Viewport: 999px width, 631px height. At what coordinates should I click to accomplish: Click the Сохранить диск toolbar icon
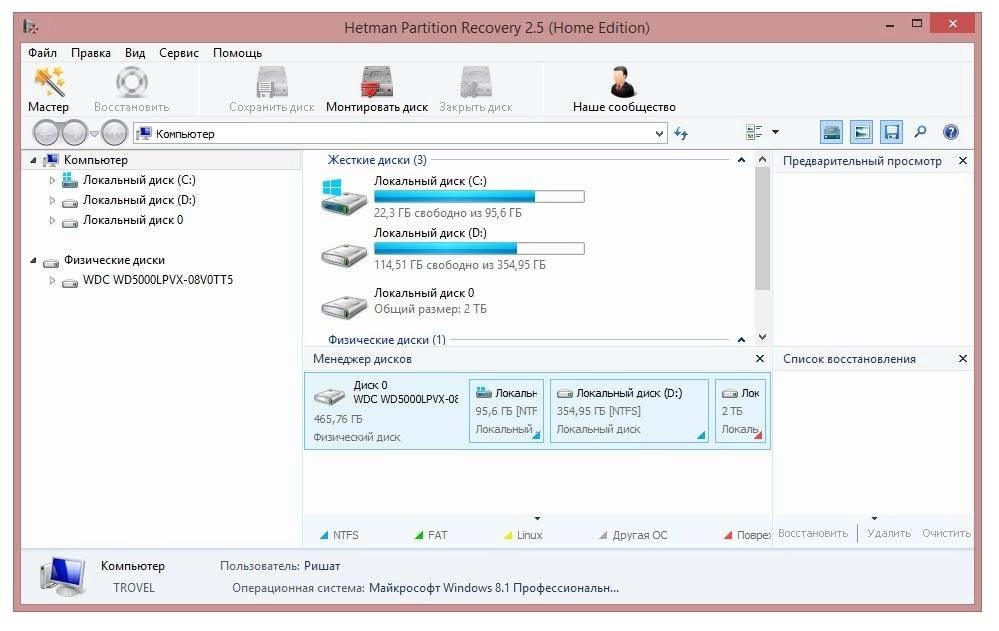(272, 82)
